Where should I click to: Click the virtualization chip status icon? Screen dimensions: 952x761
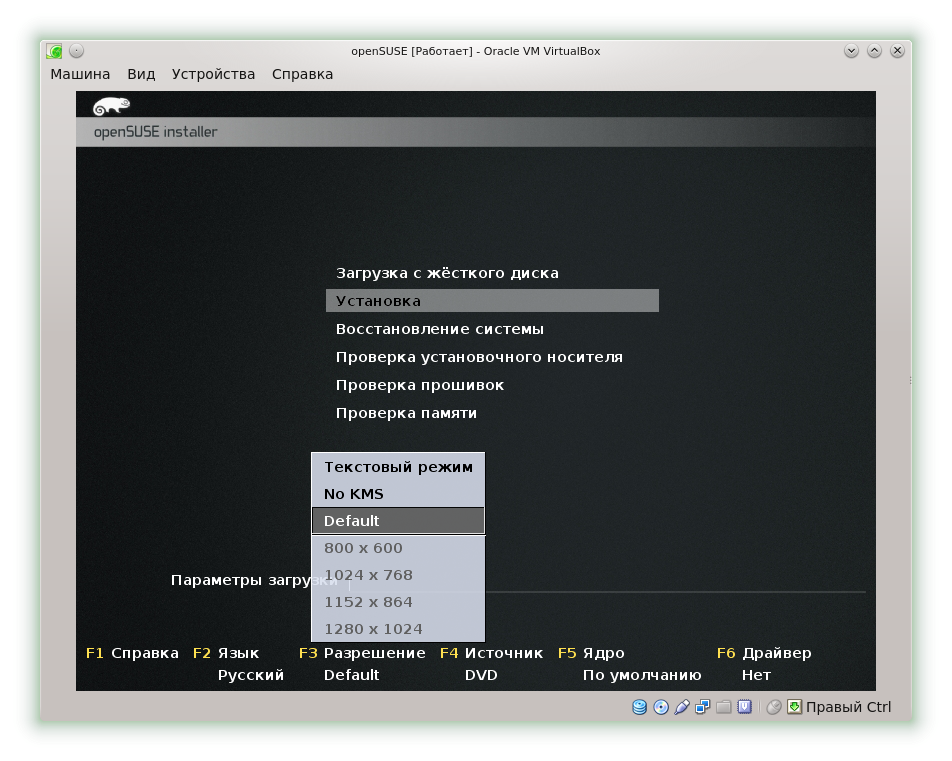point(744,707)
